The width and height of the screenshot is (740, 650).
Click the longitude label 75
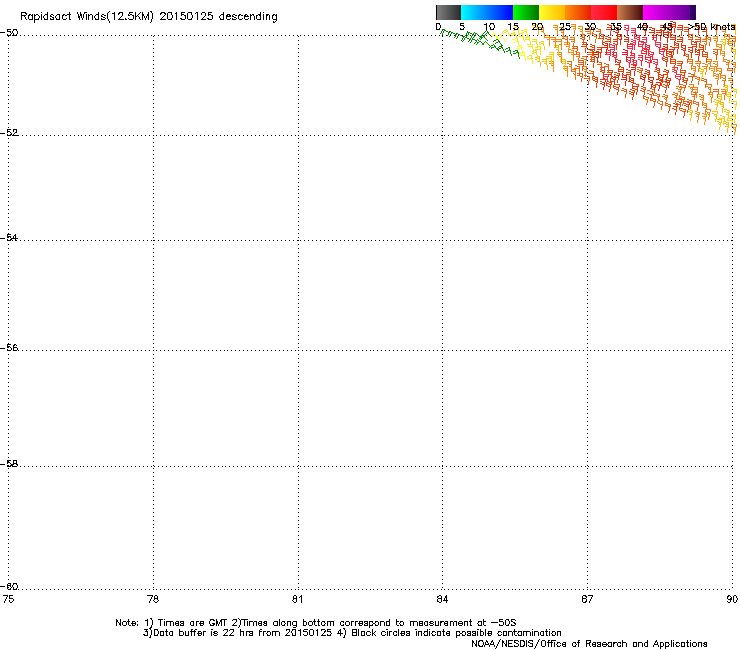click(8, 599)
